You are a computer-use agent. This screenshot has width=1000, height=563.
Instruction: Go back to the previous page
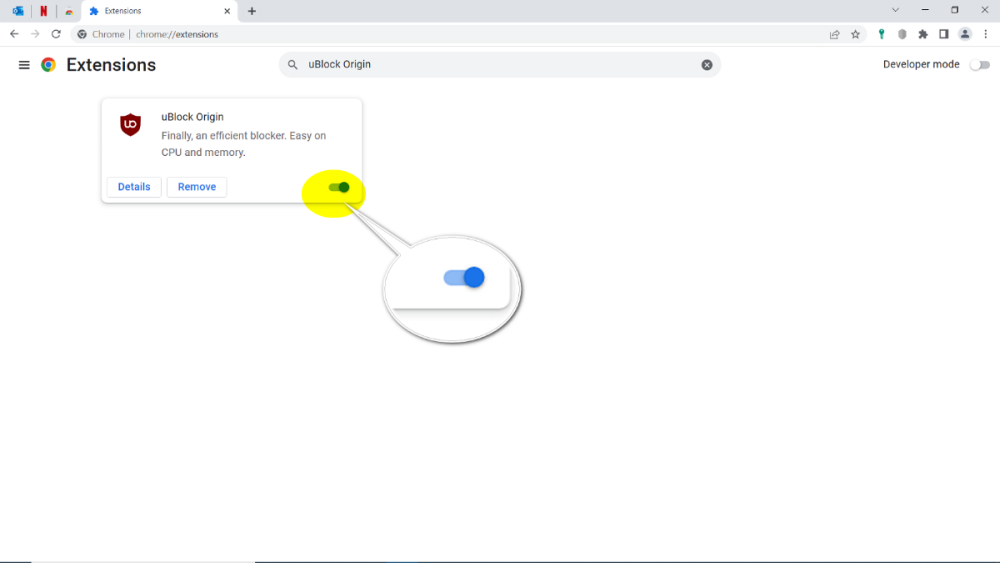coord(14,34)
